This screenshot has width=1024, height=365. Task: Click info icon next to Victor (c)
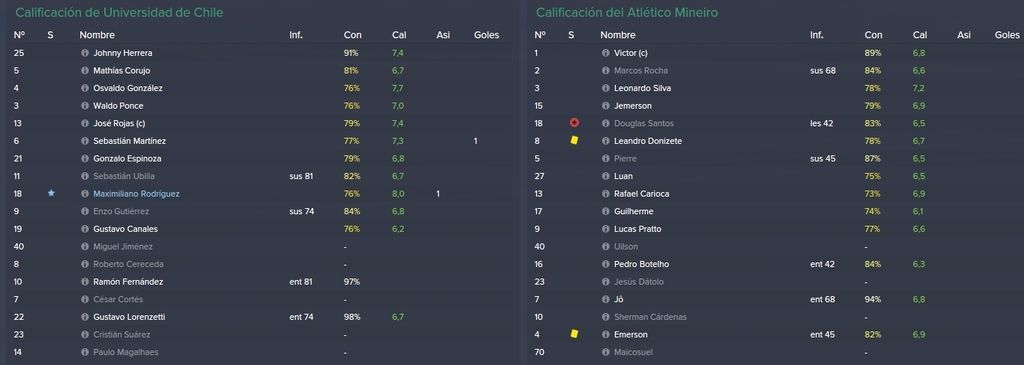(x=605, y=53)
